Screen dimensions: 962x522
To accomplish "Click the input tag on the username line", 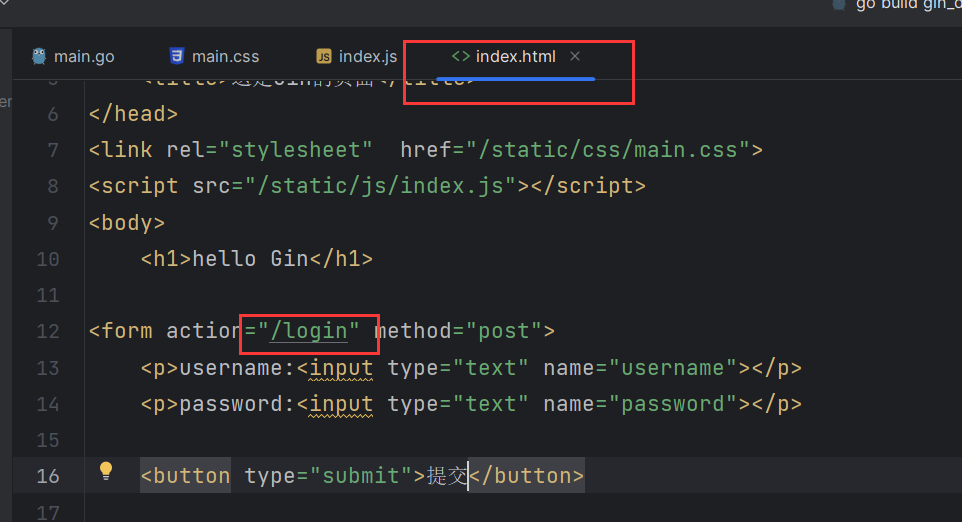I will [341, 368].
